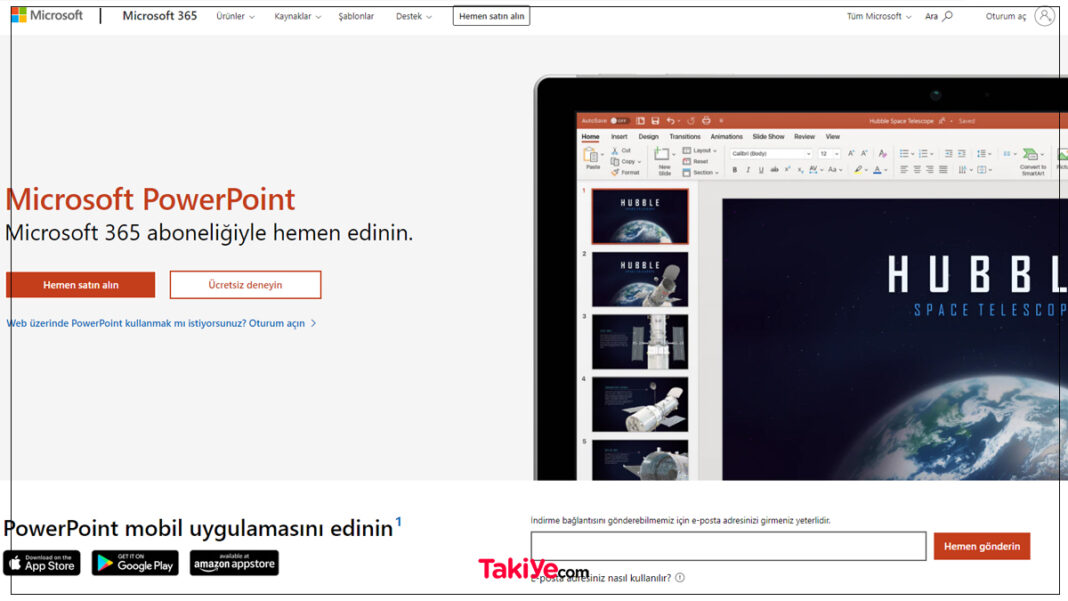Click the Clear Formatting icon in the ribbon
The height and width of the screenshot is (601, 1068).
tap(883, 154)
